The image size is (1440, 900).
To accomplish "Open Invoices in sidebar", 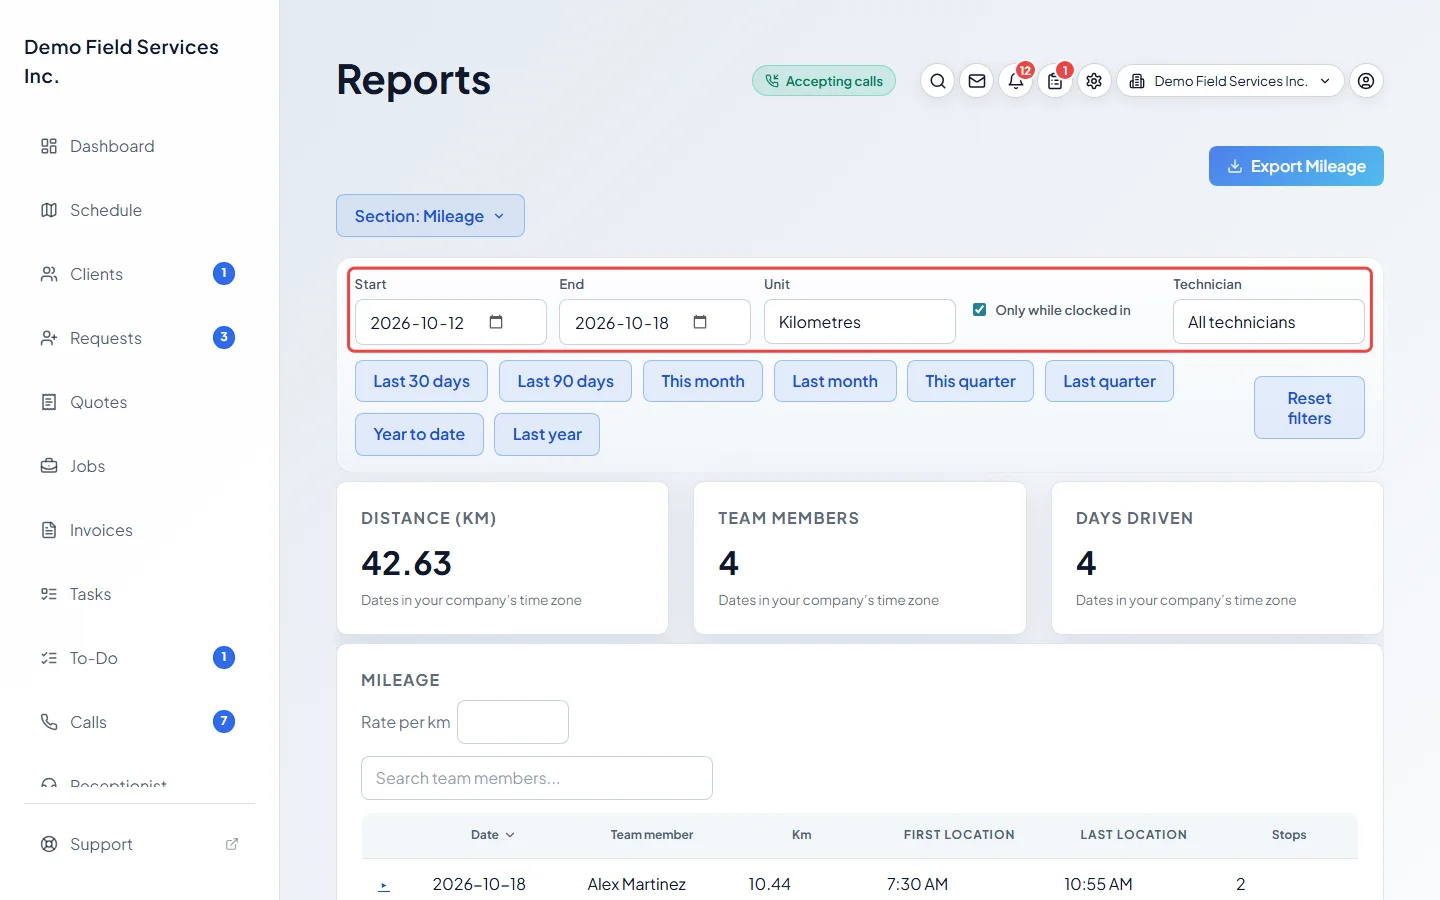I will [140, 530].
